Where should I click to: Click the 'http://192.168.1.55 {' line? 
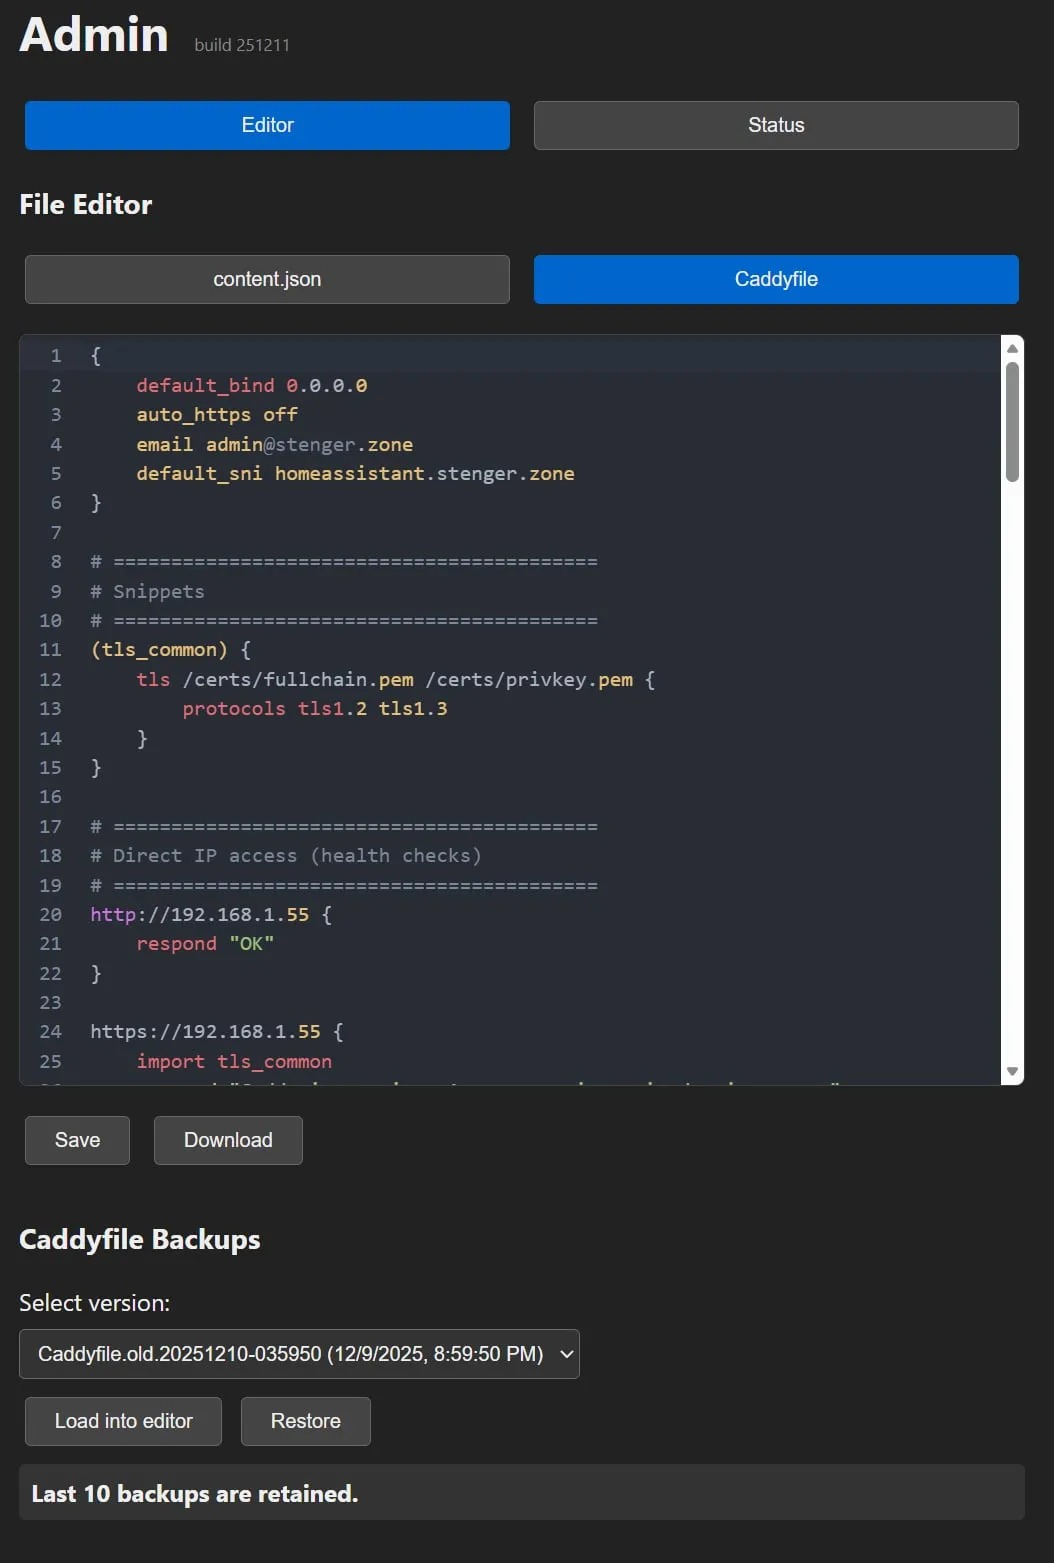tap(211, 914)
